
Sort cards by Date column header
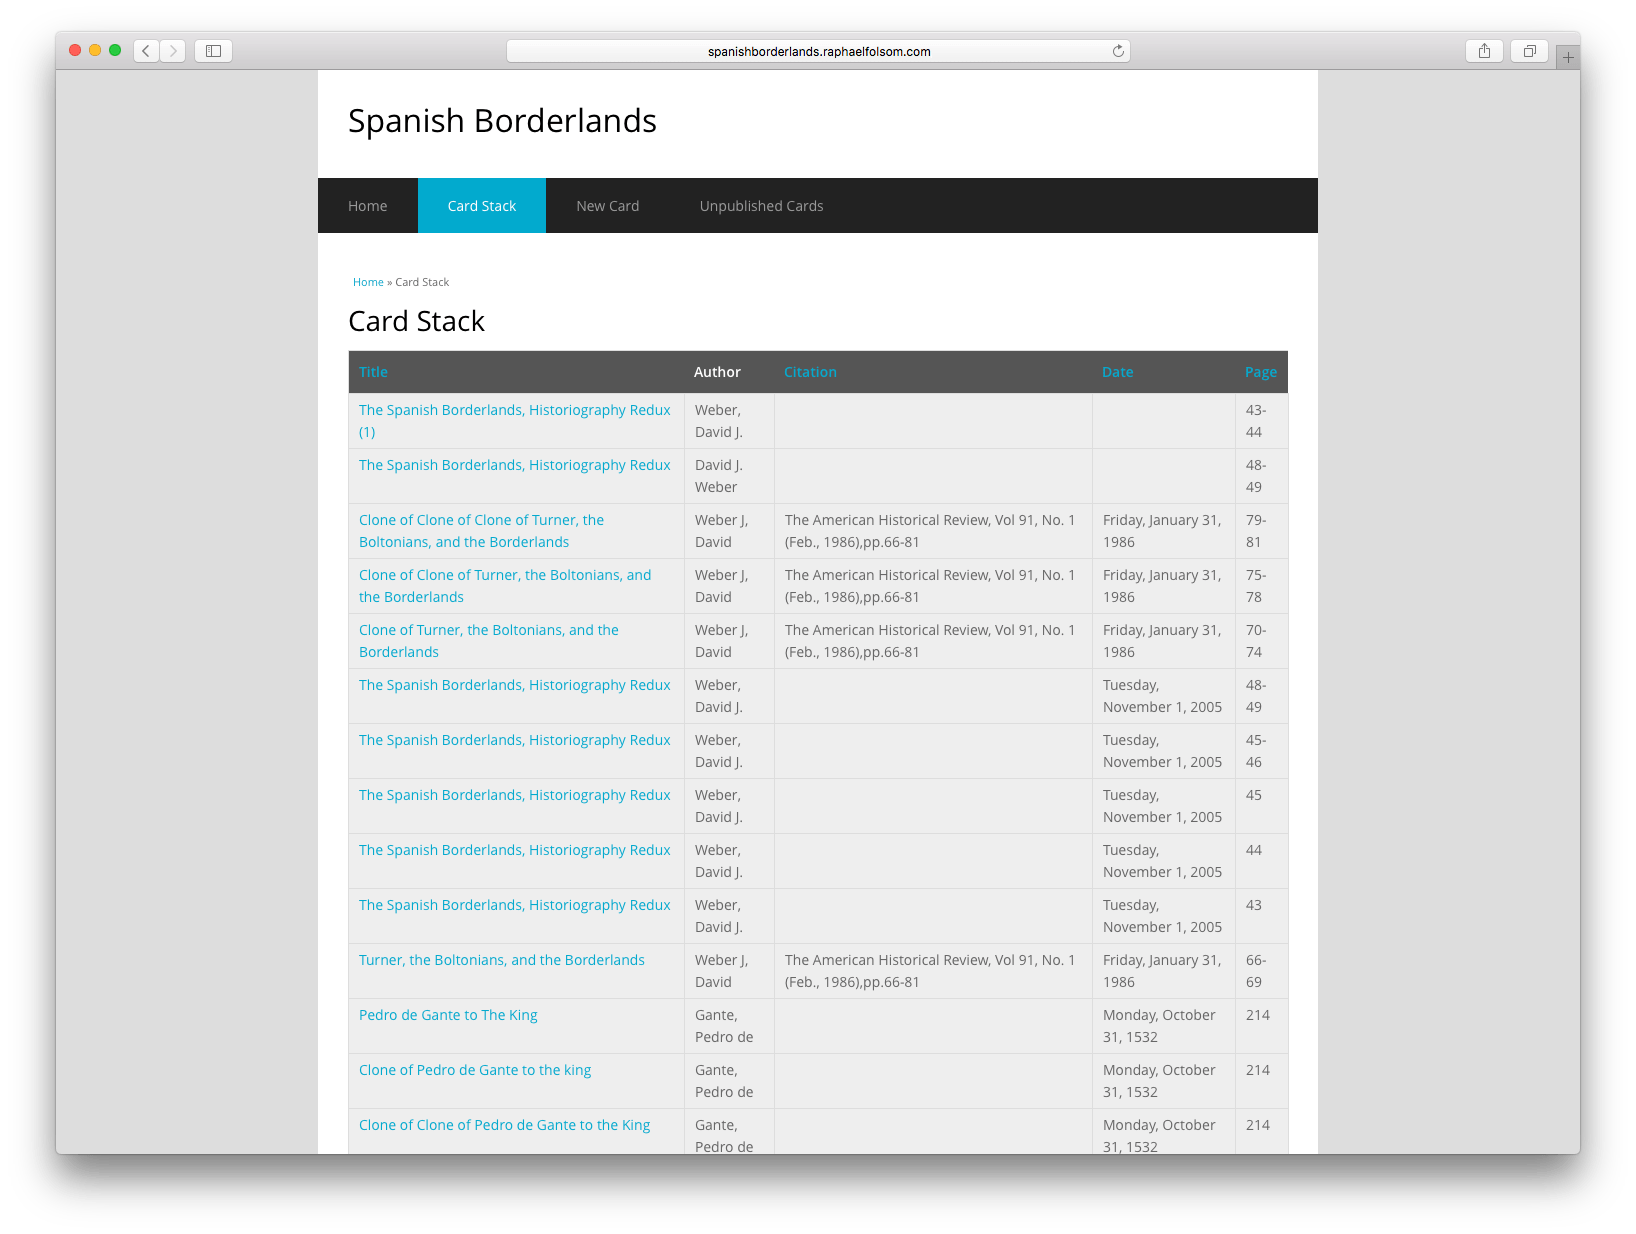[1117, 372]
